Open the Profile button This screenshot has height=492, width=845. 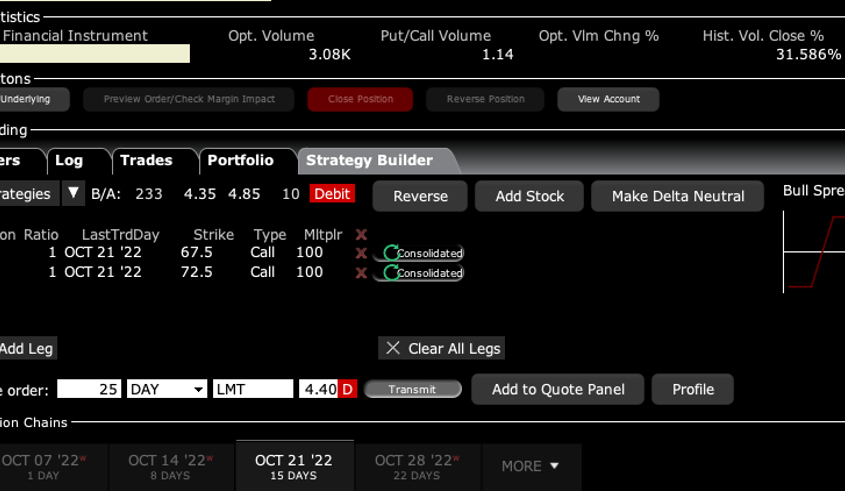[693, 389]
